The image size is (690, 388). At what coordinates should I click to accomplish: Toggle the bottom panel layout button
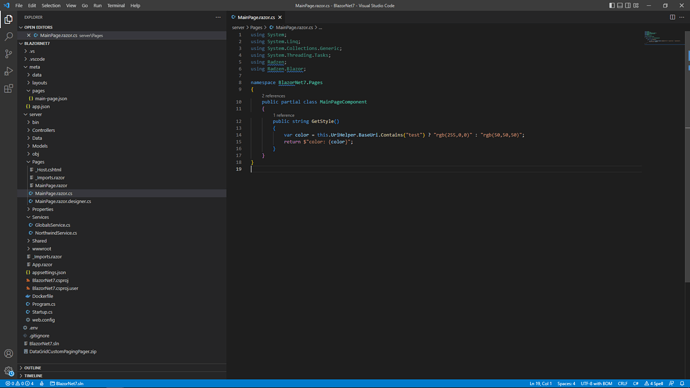620,6
